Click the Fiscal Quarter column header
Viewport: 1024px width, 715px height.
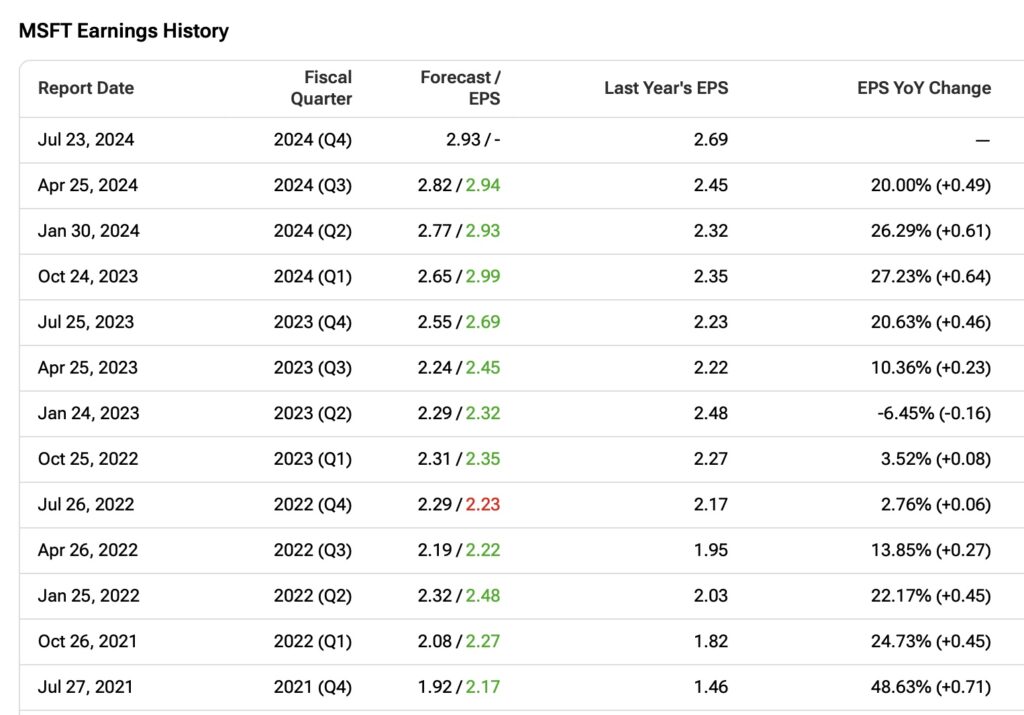(321, 88)
